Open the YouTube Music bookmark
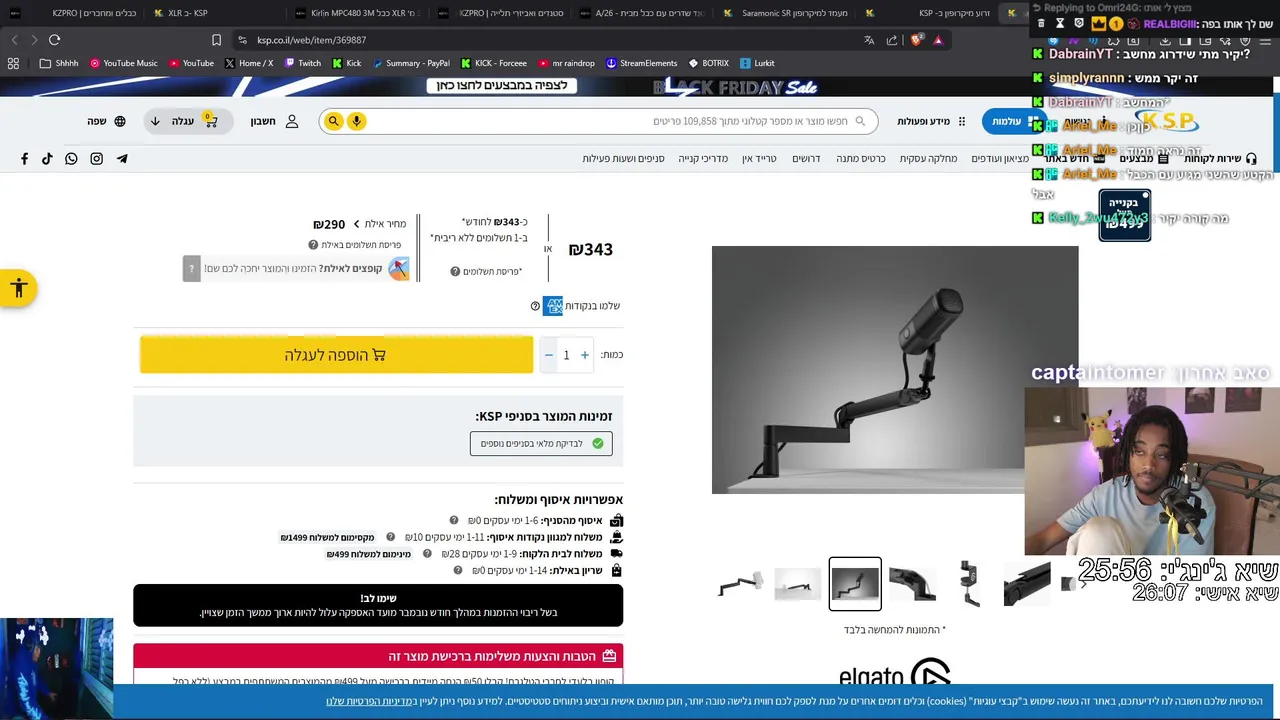The height and width of the screenshot is (720, 1280). (x=124, y=63)
